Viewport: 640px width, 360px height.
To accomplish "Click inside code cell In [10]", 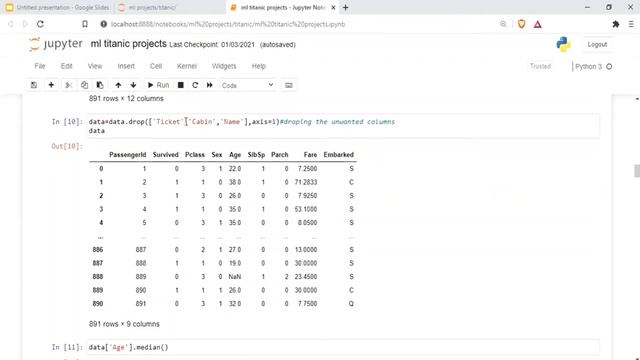I will tap(344, 126).
